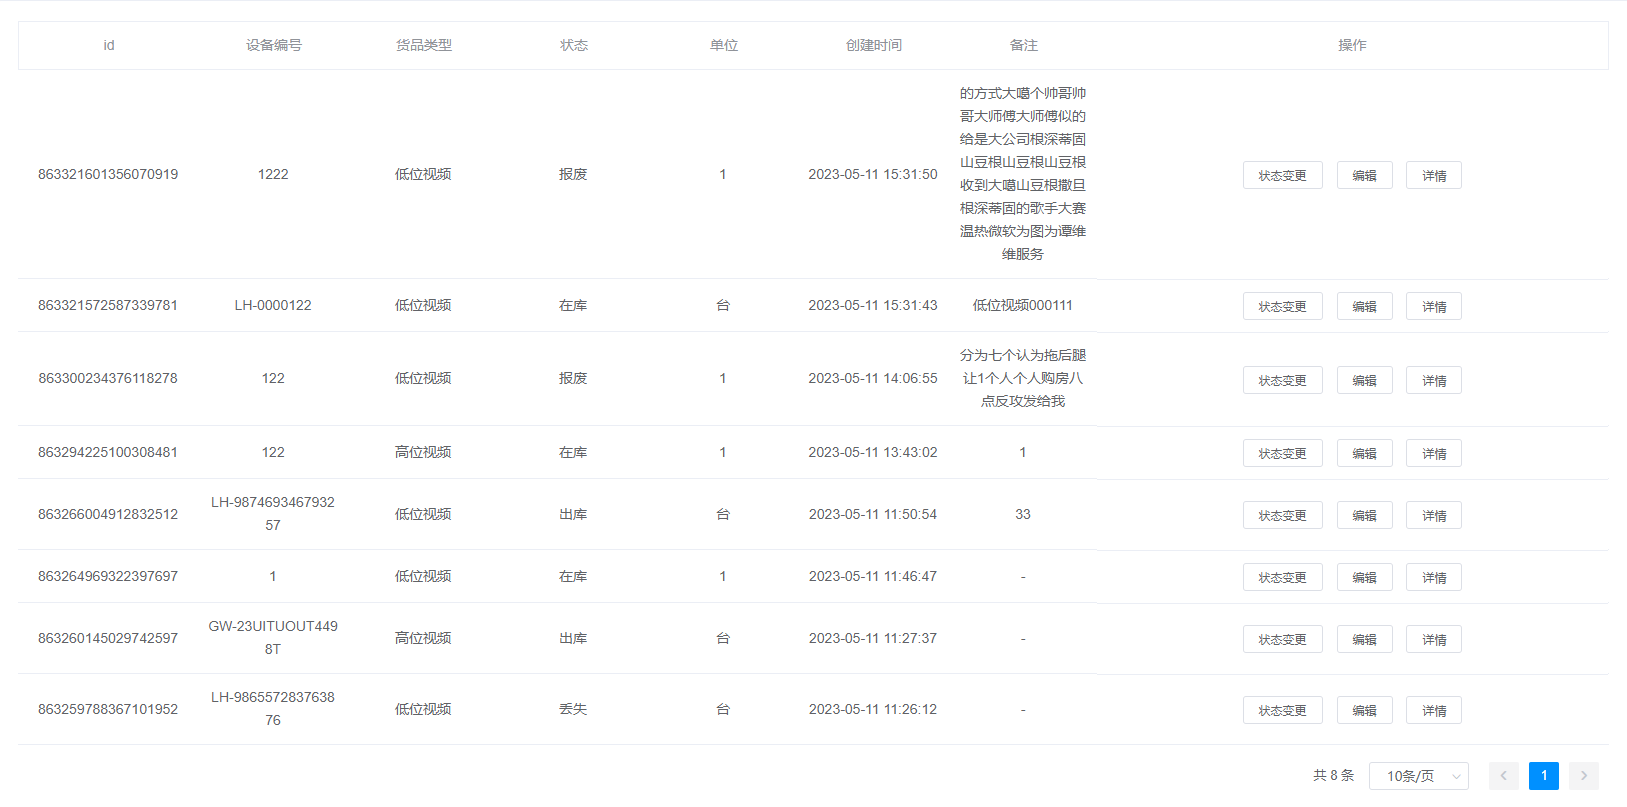
Task: Go to the next page arrow
Action: [1583, 776]
